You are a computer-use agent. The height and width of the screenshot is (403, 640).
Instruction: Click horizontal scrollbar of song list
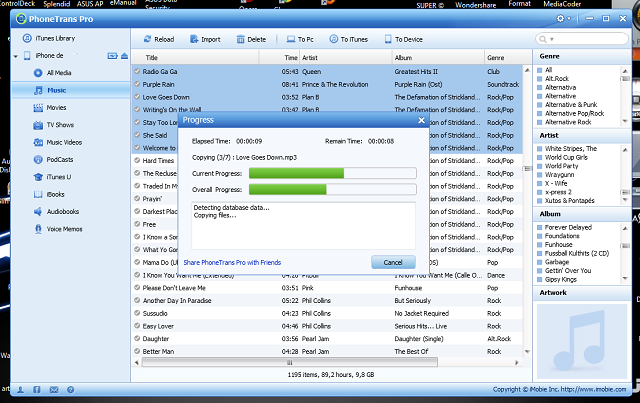pyautogui.click(x=290, y=363)
